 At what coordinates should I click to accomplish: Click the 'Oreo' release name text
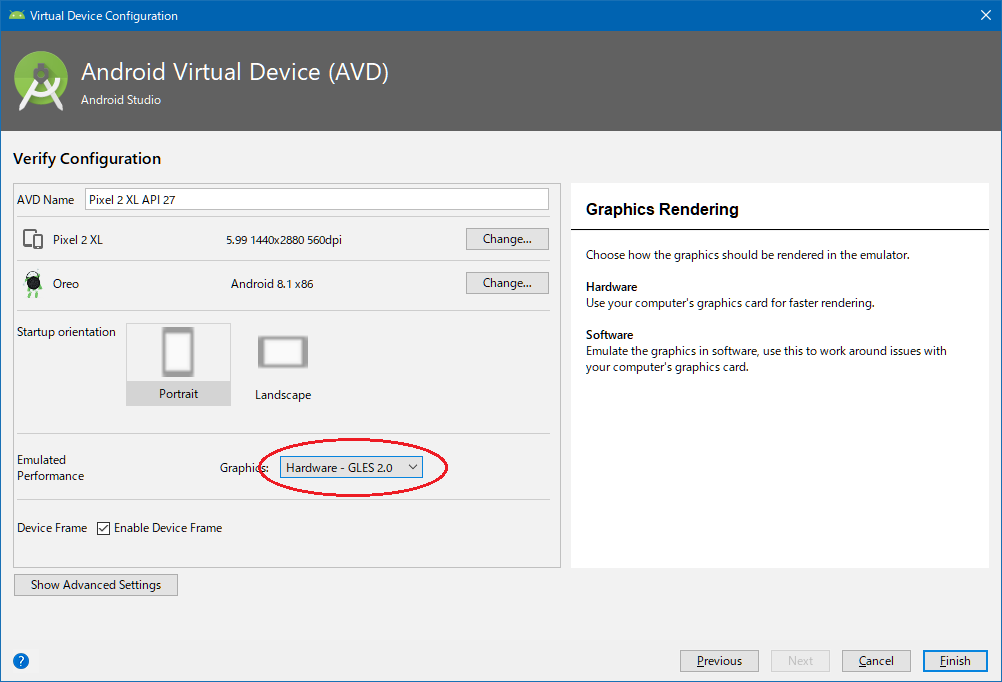[65, 284]
